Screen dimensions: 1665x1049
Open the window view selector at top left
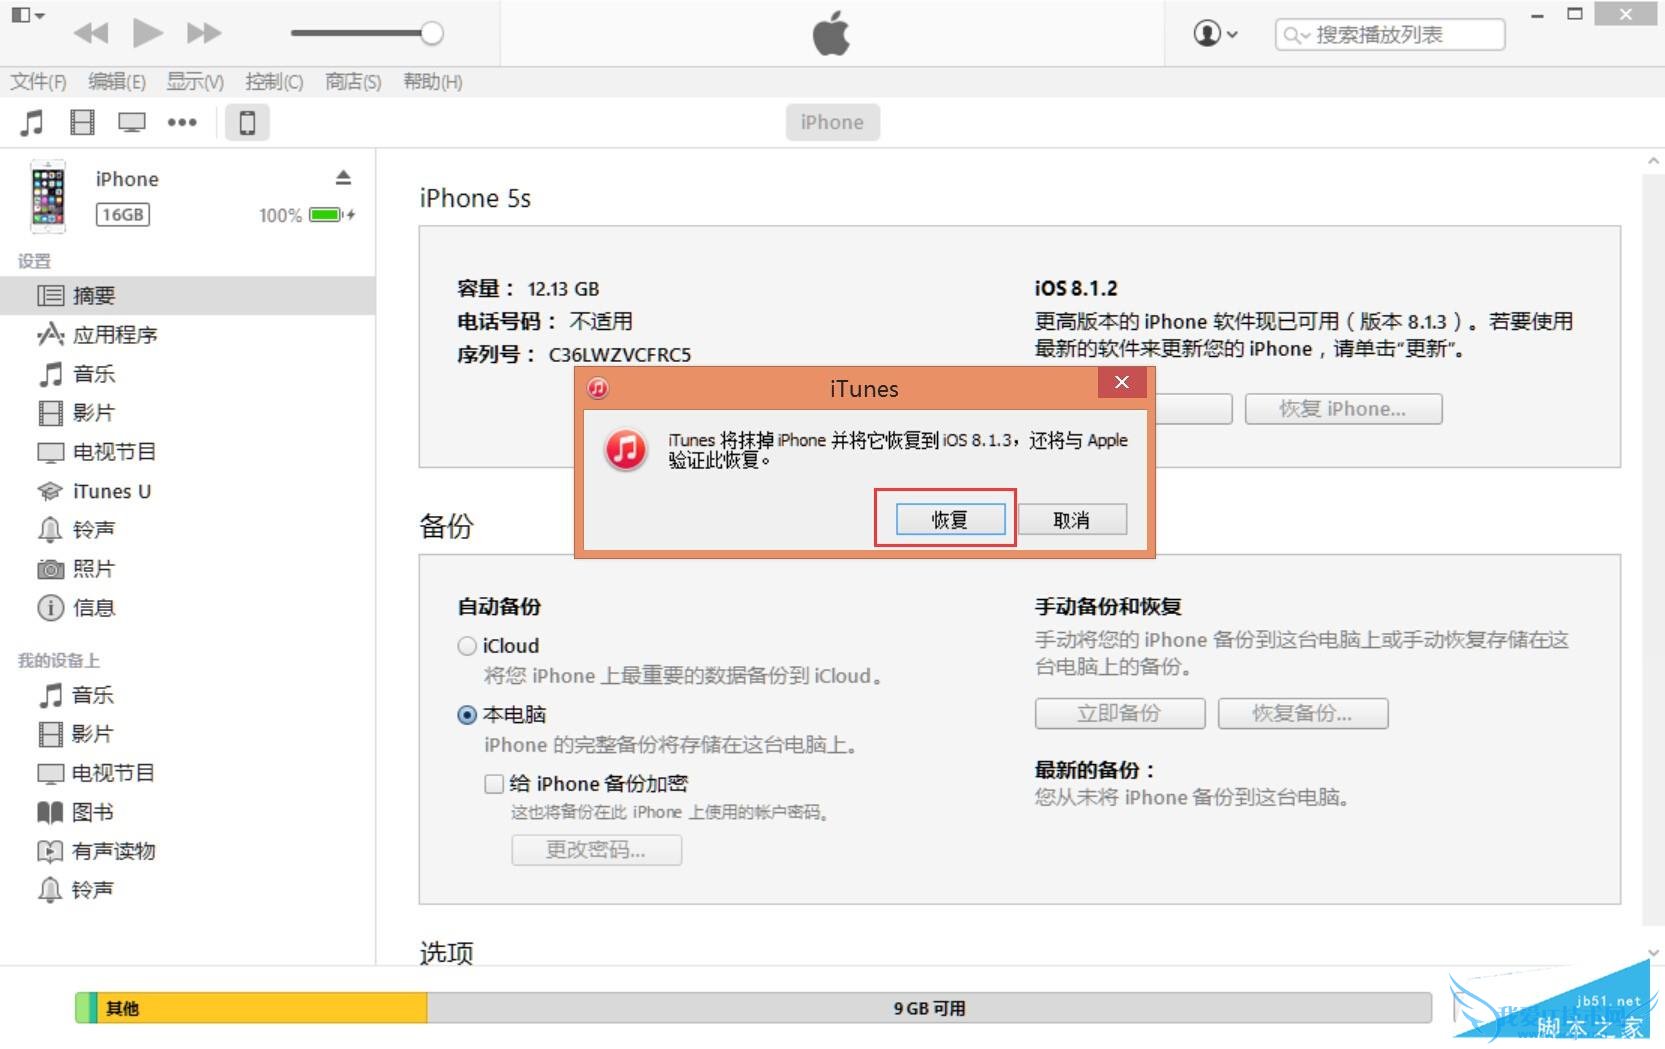[27, 15]
